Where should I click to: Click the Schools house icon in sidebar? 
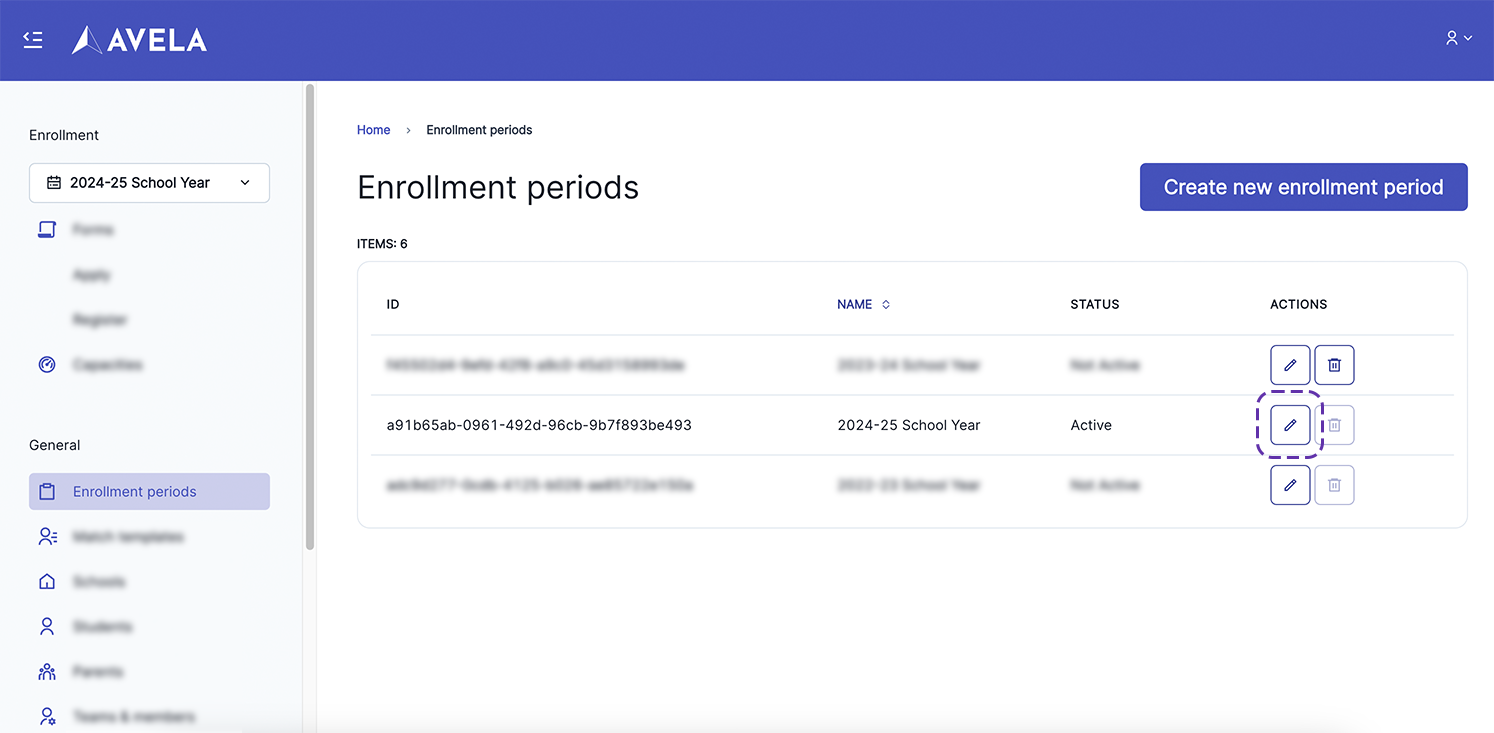point(47,582)
